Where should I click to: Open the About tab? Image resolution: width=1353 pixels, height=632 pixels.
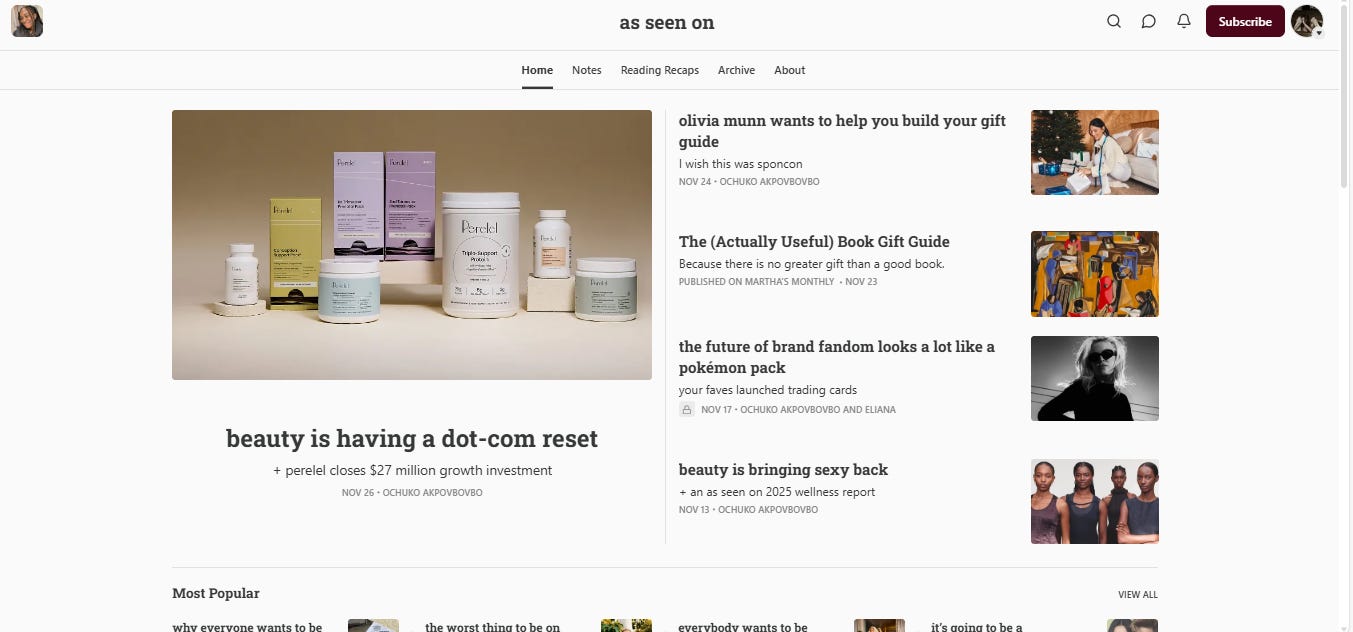(790, 70)
